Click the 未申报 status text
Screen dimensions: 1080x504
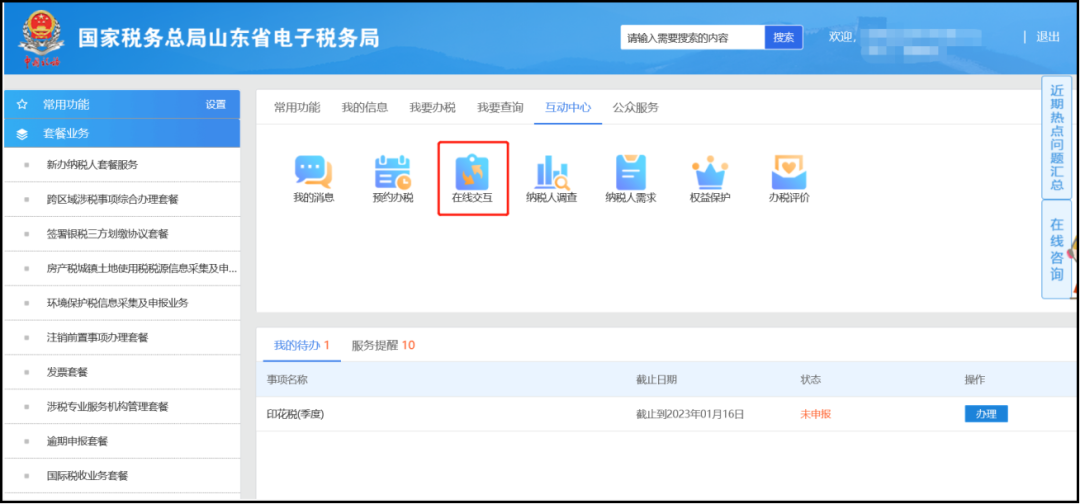(x=816, y=414)
